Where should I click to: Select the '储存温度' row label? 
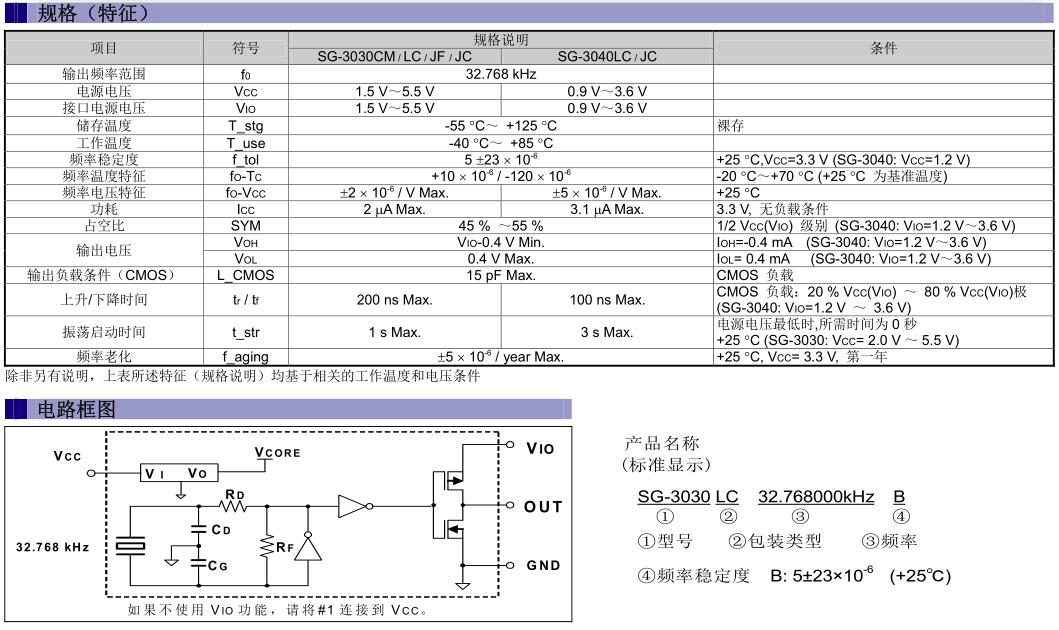104,126
